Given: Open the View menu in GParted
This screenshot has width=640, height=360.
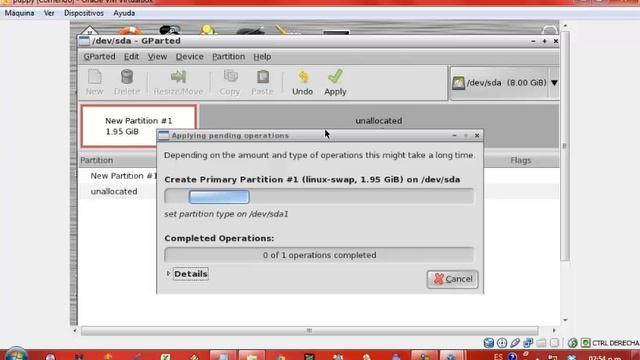Looking at the screenshot, I should point(157,57).
